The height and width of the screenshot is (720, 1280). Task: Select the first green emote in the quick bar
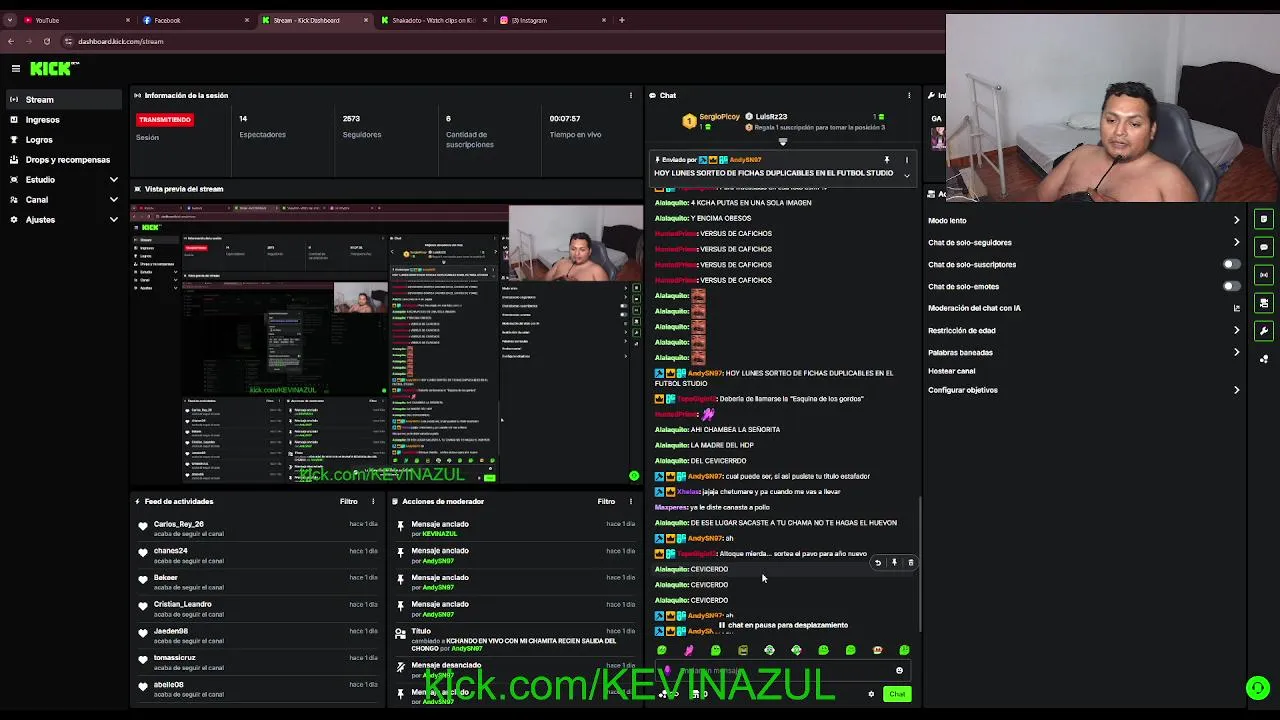[x=662, y=650]
